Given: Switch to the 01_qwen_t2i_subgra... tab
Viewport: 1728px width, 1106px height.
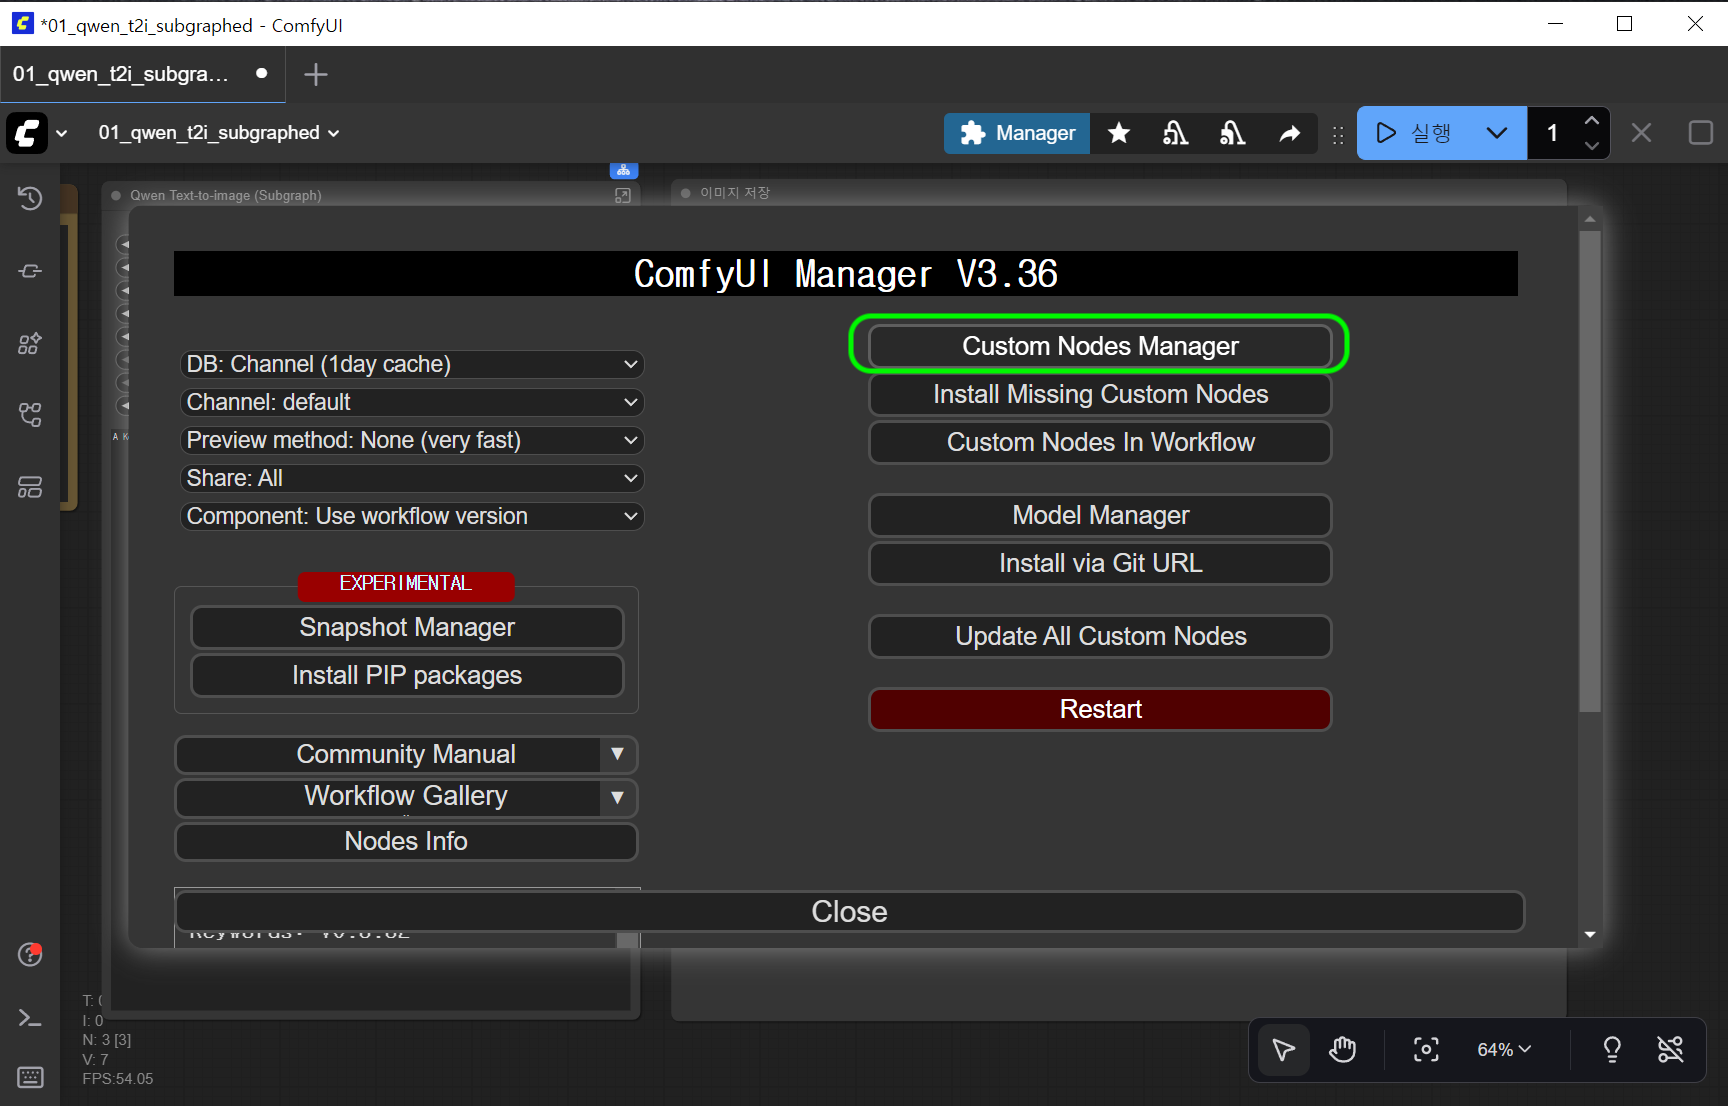Looking at the screenshot, I should 142,74.
